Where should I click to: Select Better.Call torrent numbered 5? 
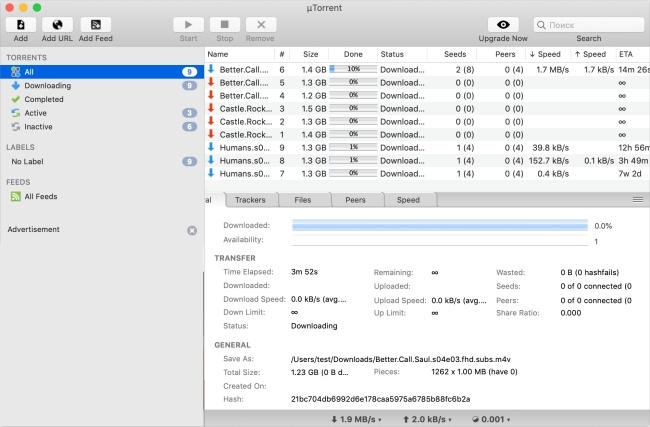tap(427, 82)
